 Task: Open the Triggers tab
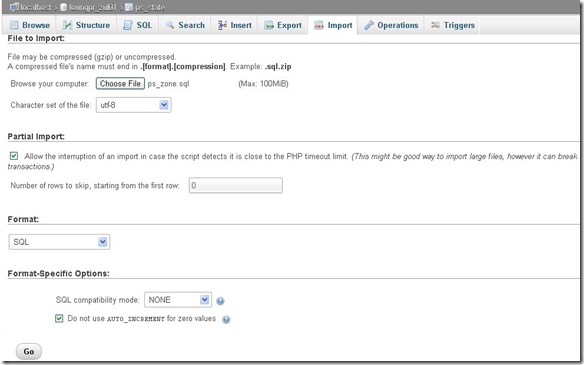(x=453, y=25)
